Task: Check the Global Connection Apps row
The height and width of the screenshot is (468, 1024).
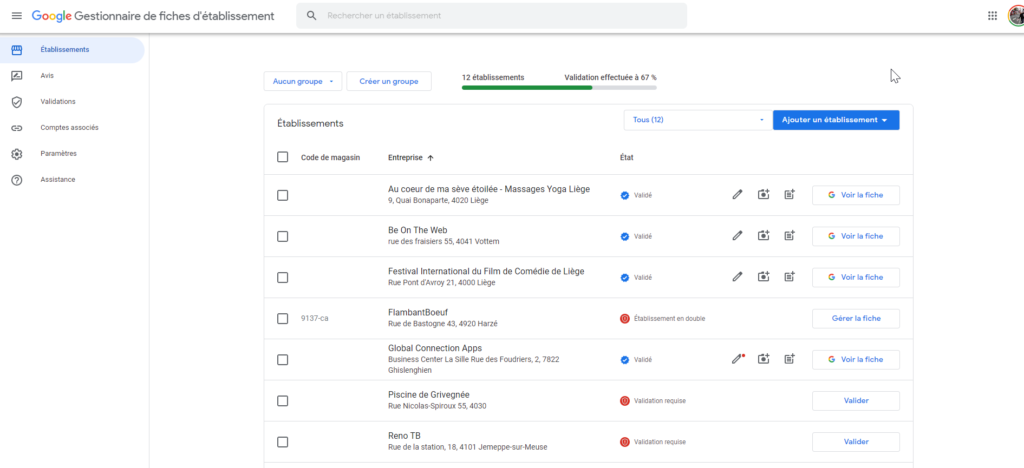Action: pos(282,360)
